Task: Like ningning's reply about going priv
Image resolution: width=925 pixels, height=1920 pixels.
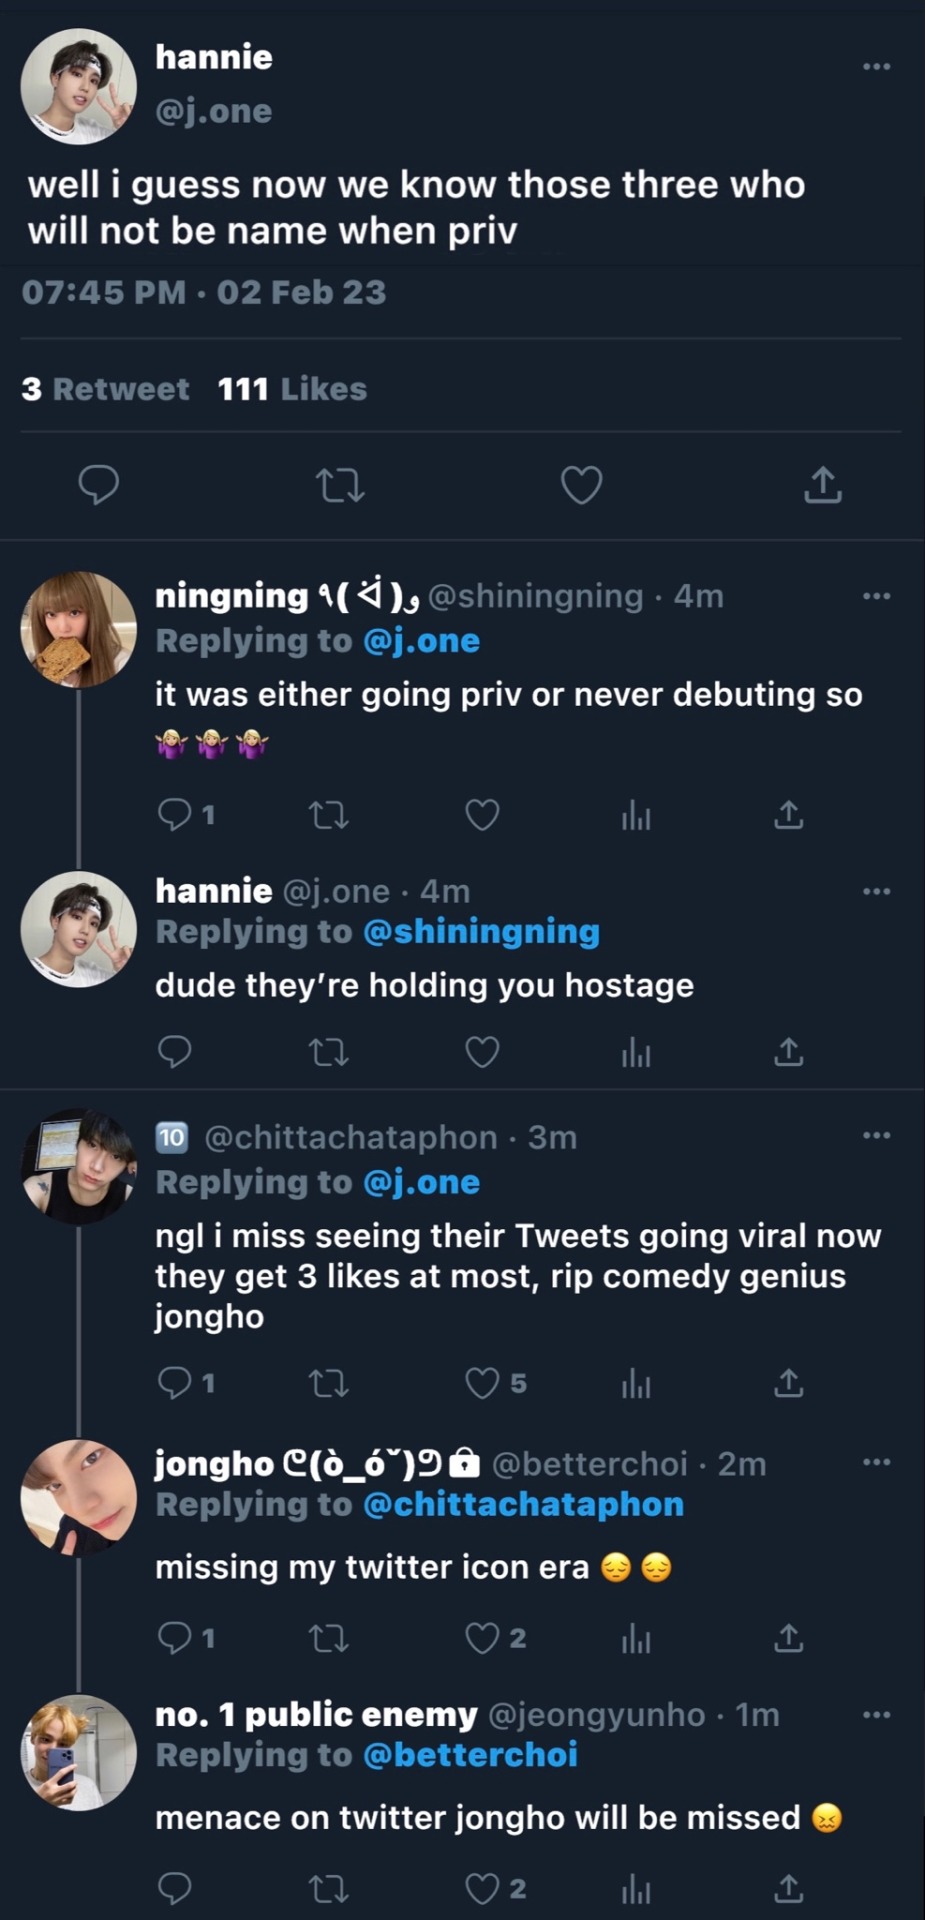Action: [482, 816]
